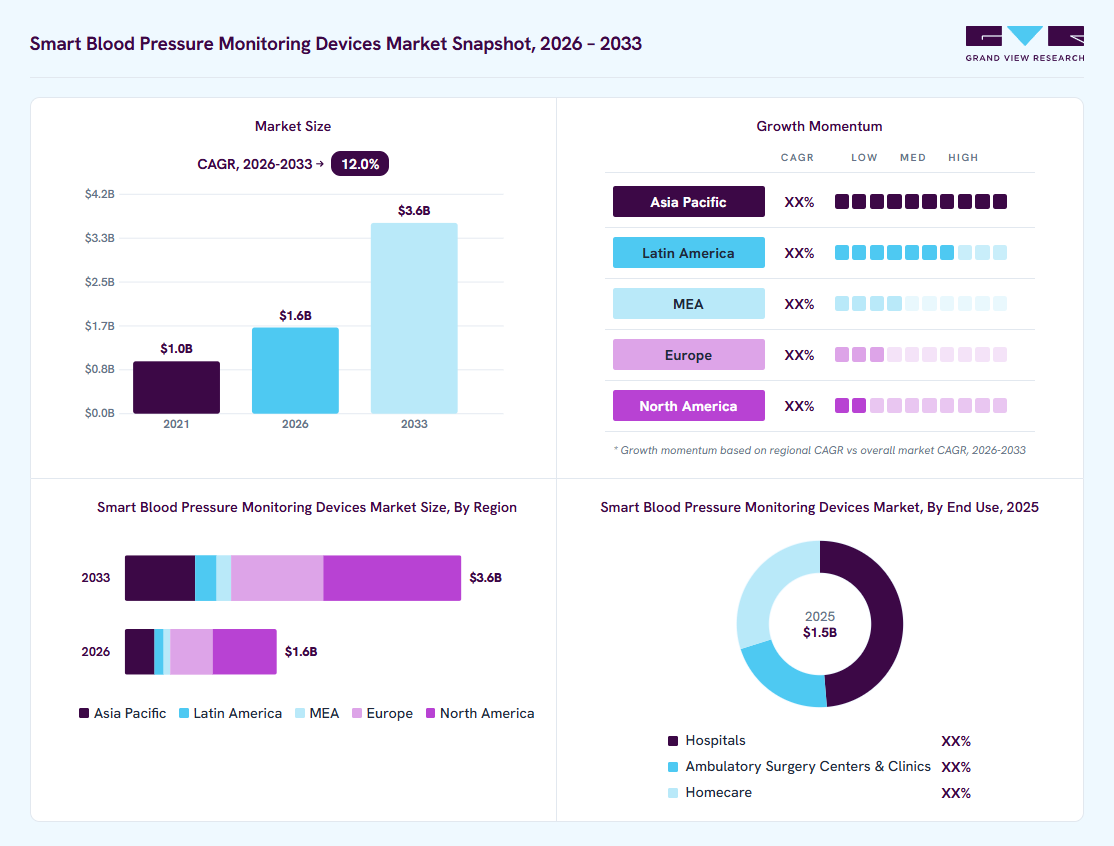
Task: Click Ambulatory Surgery Centers & Clinics legend swatch
Action: click(x=673, y=767)
